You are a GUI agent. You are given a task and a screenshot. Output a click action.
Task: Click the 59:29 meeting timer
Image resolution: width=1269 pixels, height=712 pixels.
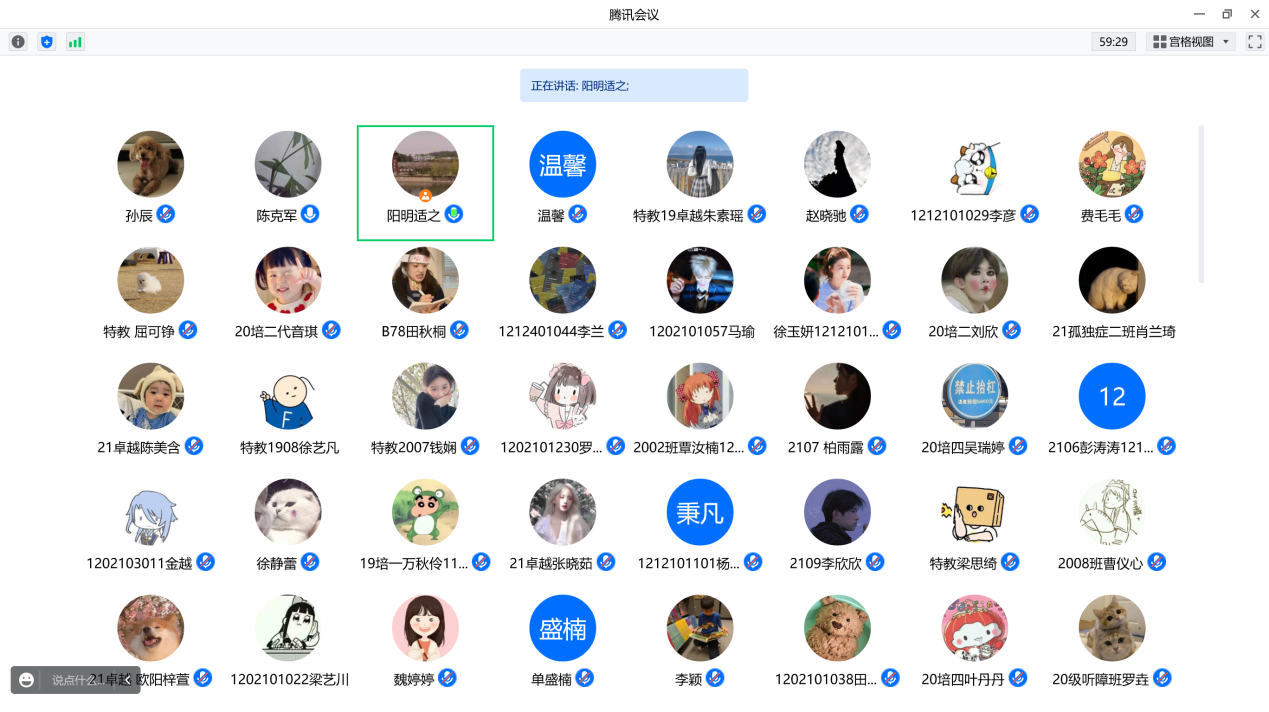tap(1113, 42)
